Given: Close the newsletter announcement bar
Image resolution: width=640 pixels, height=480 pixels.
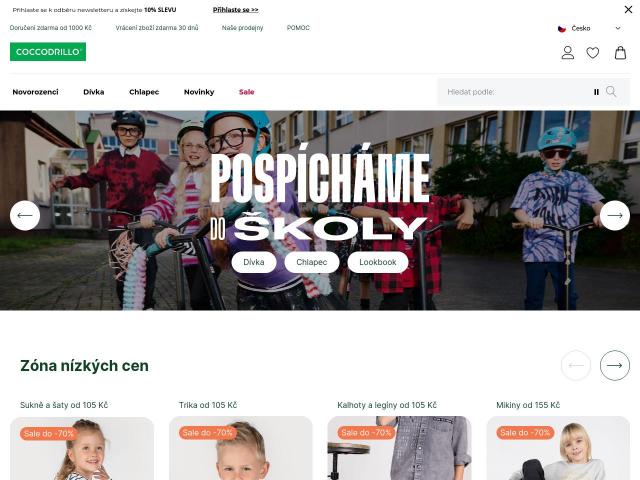Looking at the screenshot, I should pyautogui.click(x=628, y=9).
